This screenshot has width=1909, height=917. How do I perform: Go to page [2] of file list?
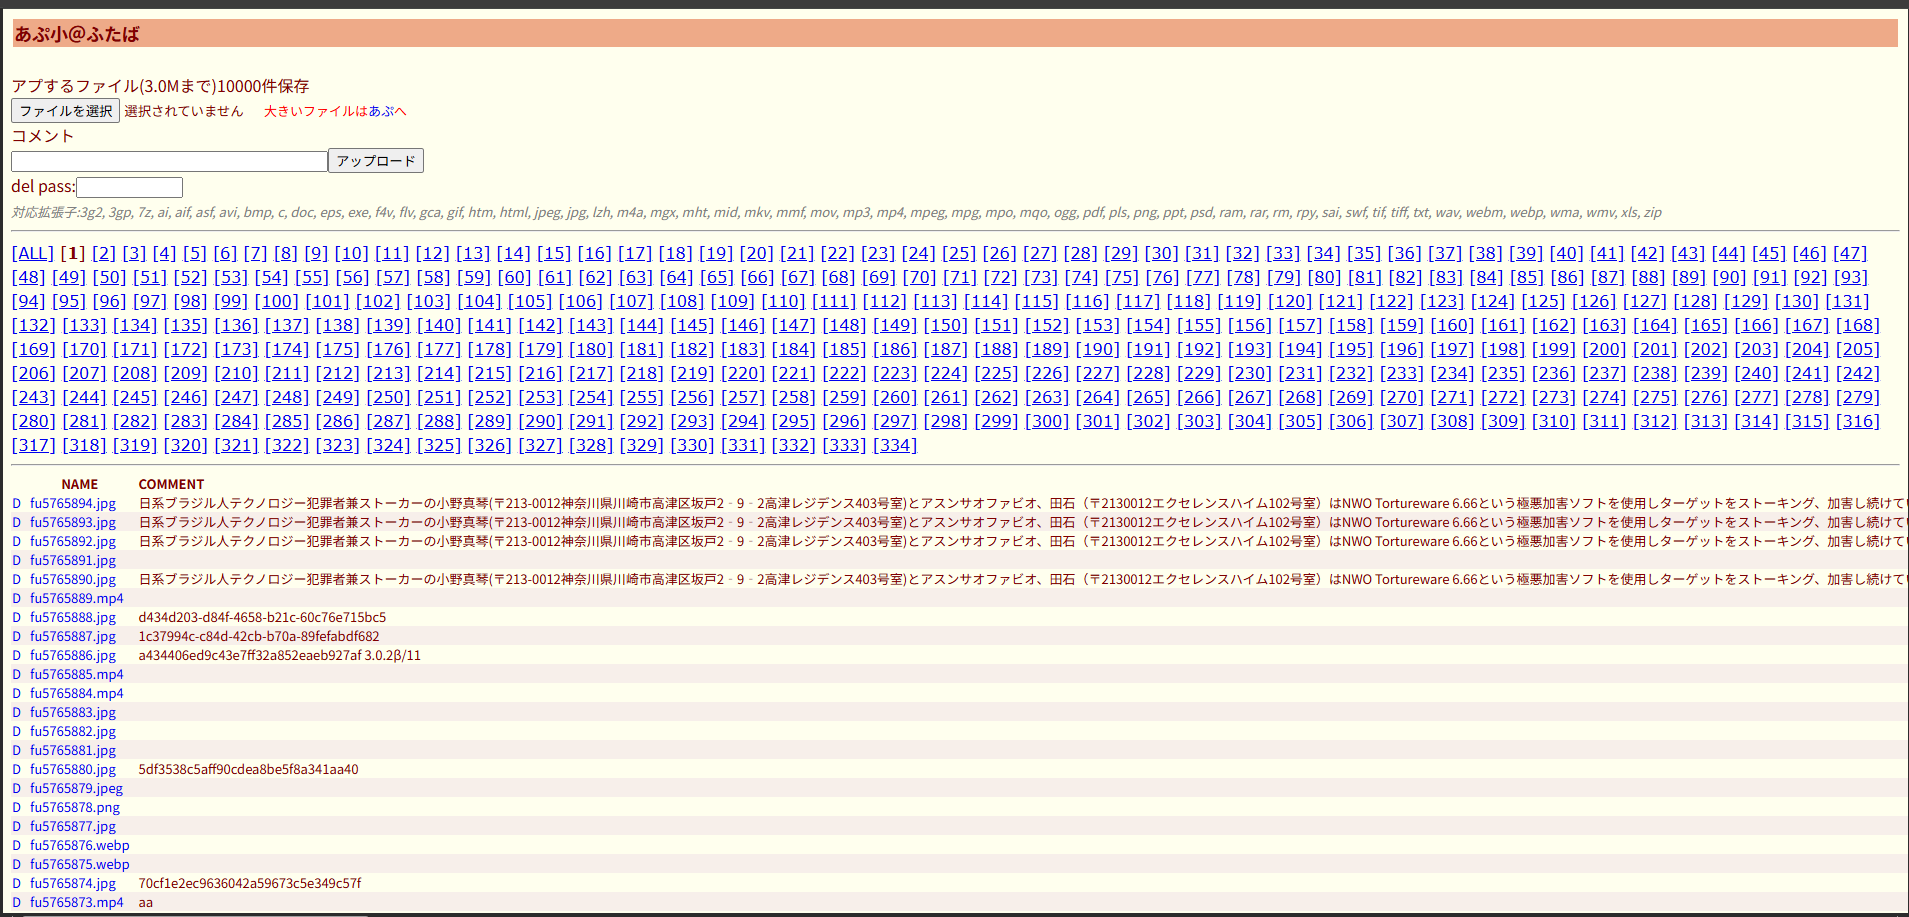coord(104,254)
